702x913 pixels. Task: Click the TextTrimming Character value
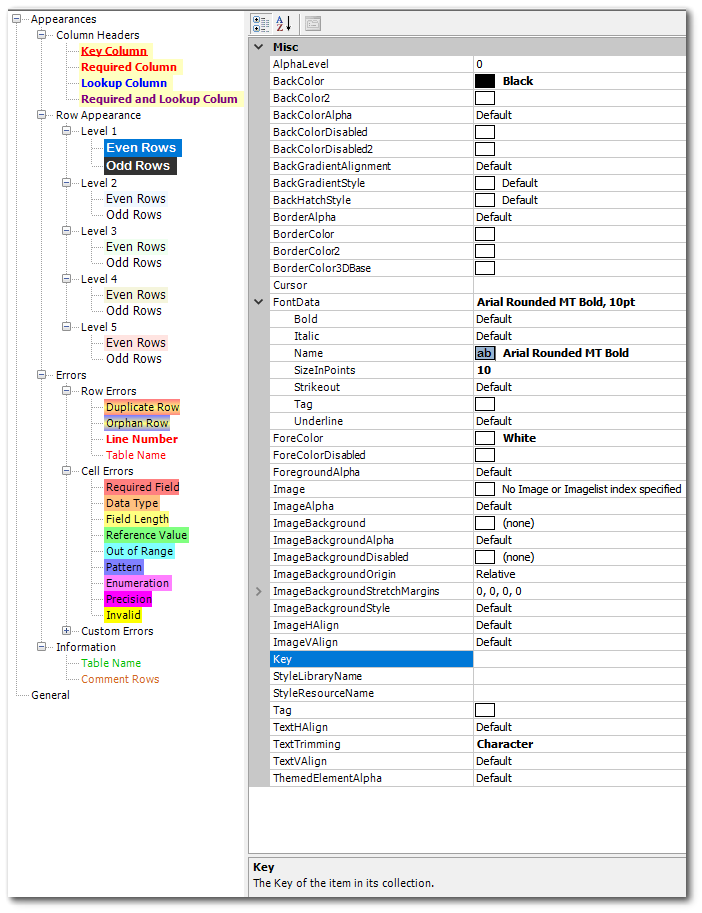[x=505, y=744]
